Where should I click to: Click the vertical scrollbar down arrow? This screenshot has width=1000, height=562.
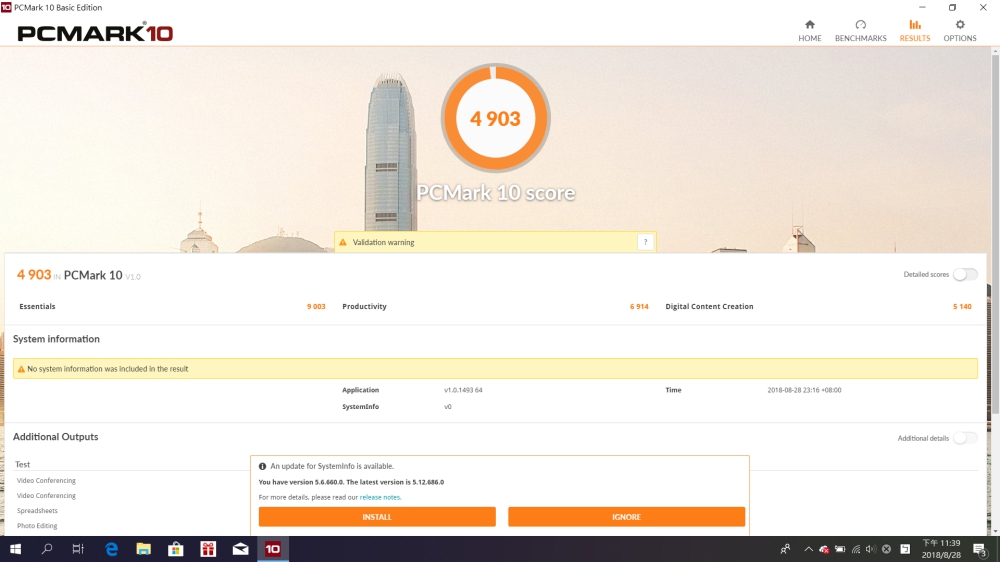coord(995,531)
